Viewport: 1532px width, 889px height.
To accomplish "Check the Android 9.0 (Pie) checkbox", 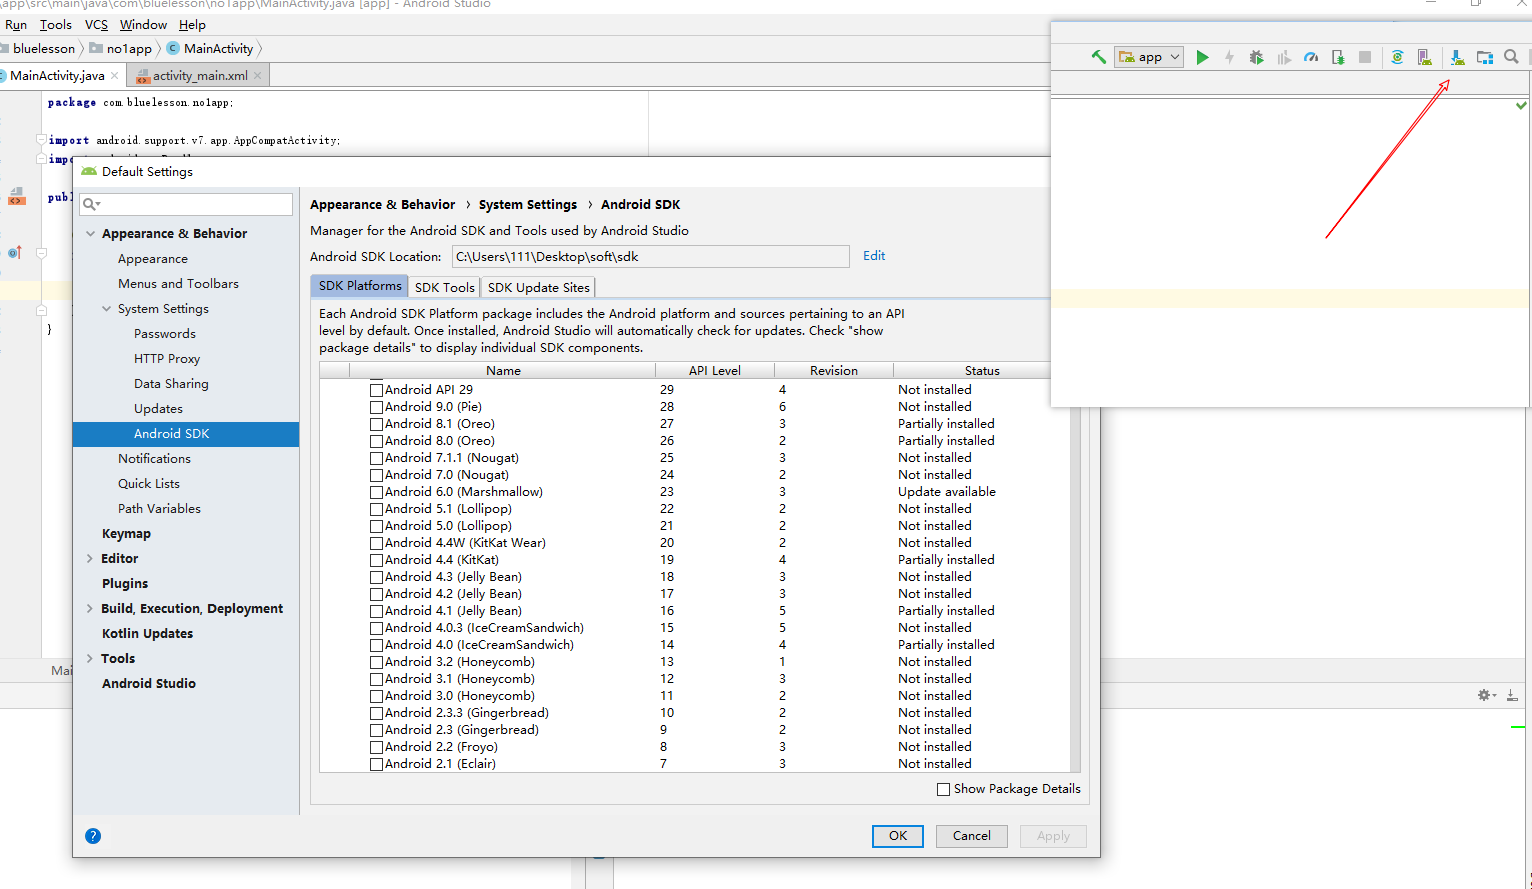I will click(377, 407).
